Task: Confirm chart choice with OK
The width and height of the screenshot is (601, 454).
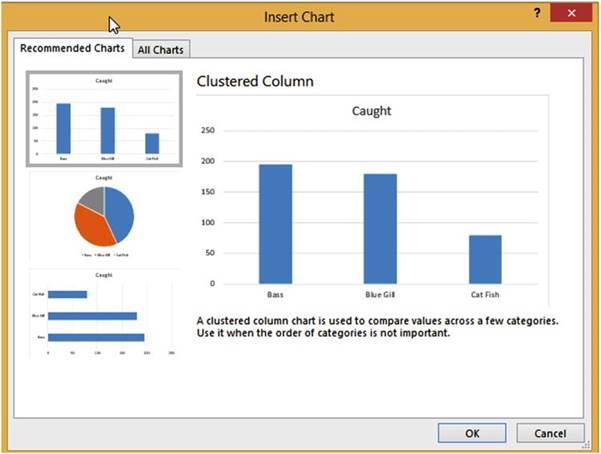Action: point(472,434)
